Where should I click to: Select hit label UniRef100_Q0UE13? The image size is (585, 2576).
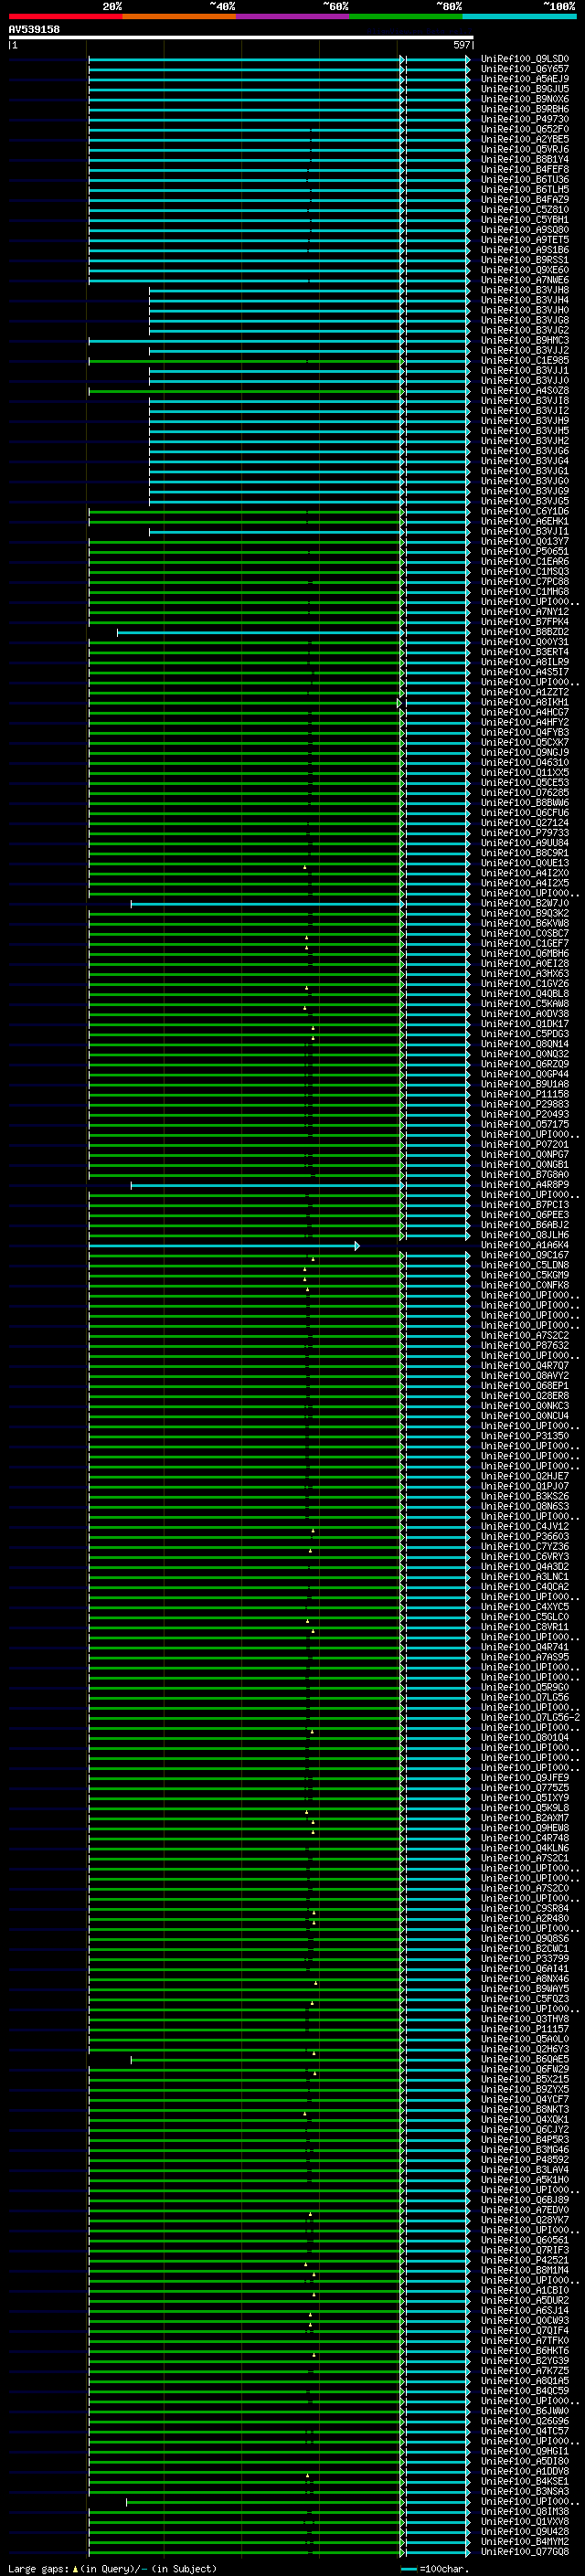[x=524, y=863]
